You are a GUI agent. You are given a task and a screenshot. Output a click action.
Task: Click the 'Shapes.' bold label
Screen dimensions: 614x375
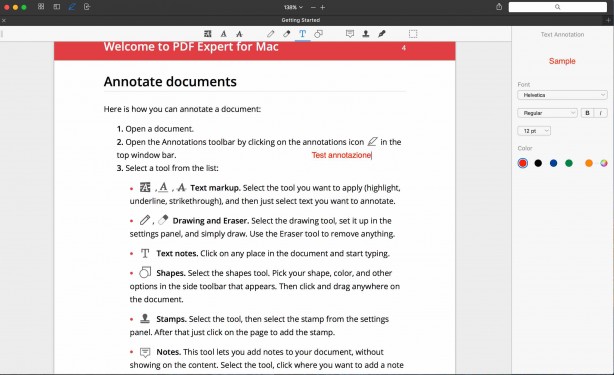[171, 273]
